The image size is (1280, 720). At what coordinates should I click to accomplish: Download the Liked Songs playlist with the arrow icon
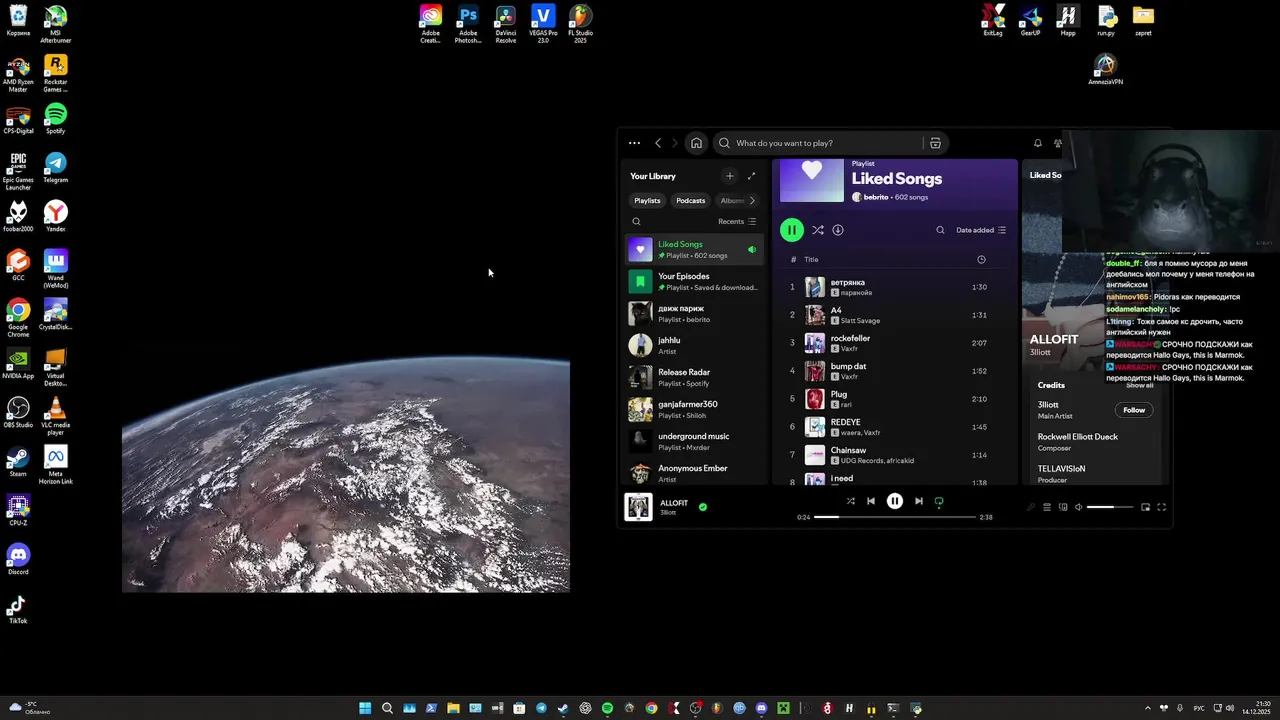click(x=838, y=230)
